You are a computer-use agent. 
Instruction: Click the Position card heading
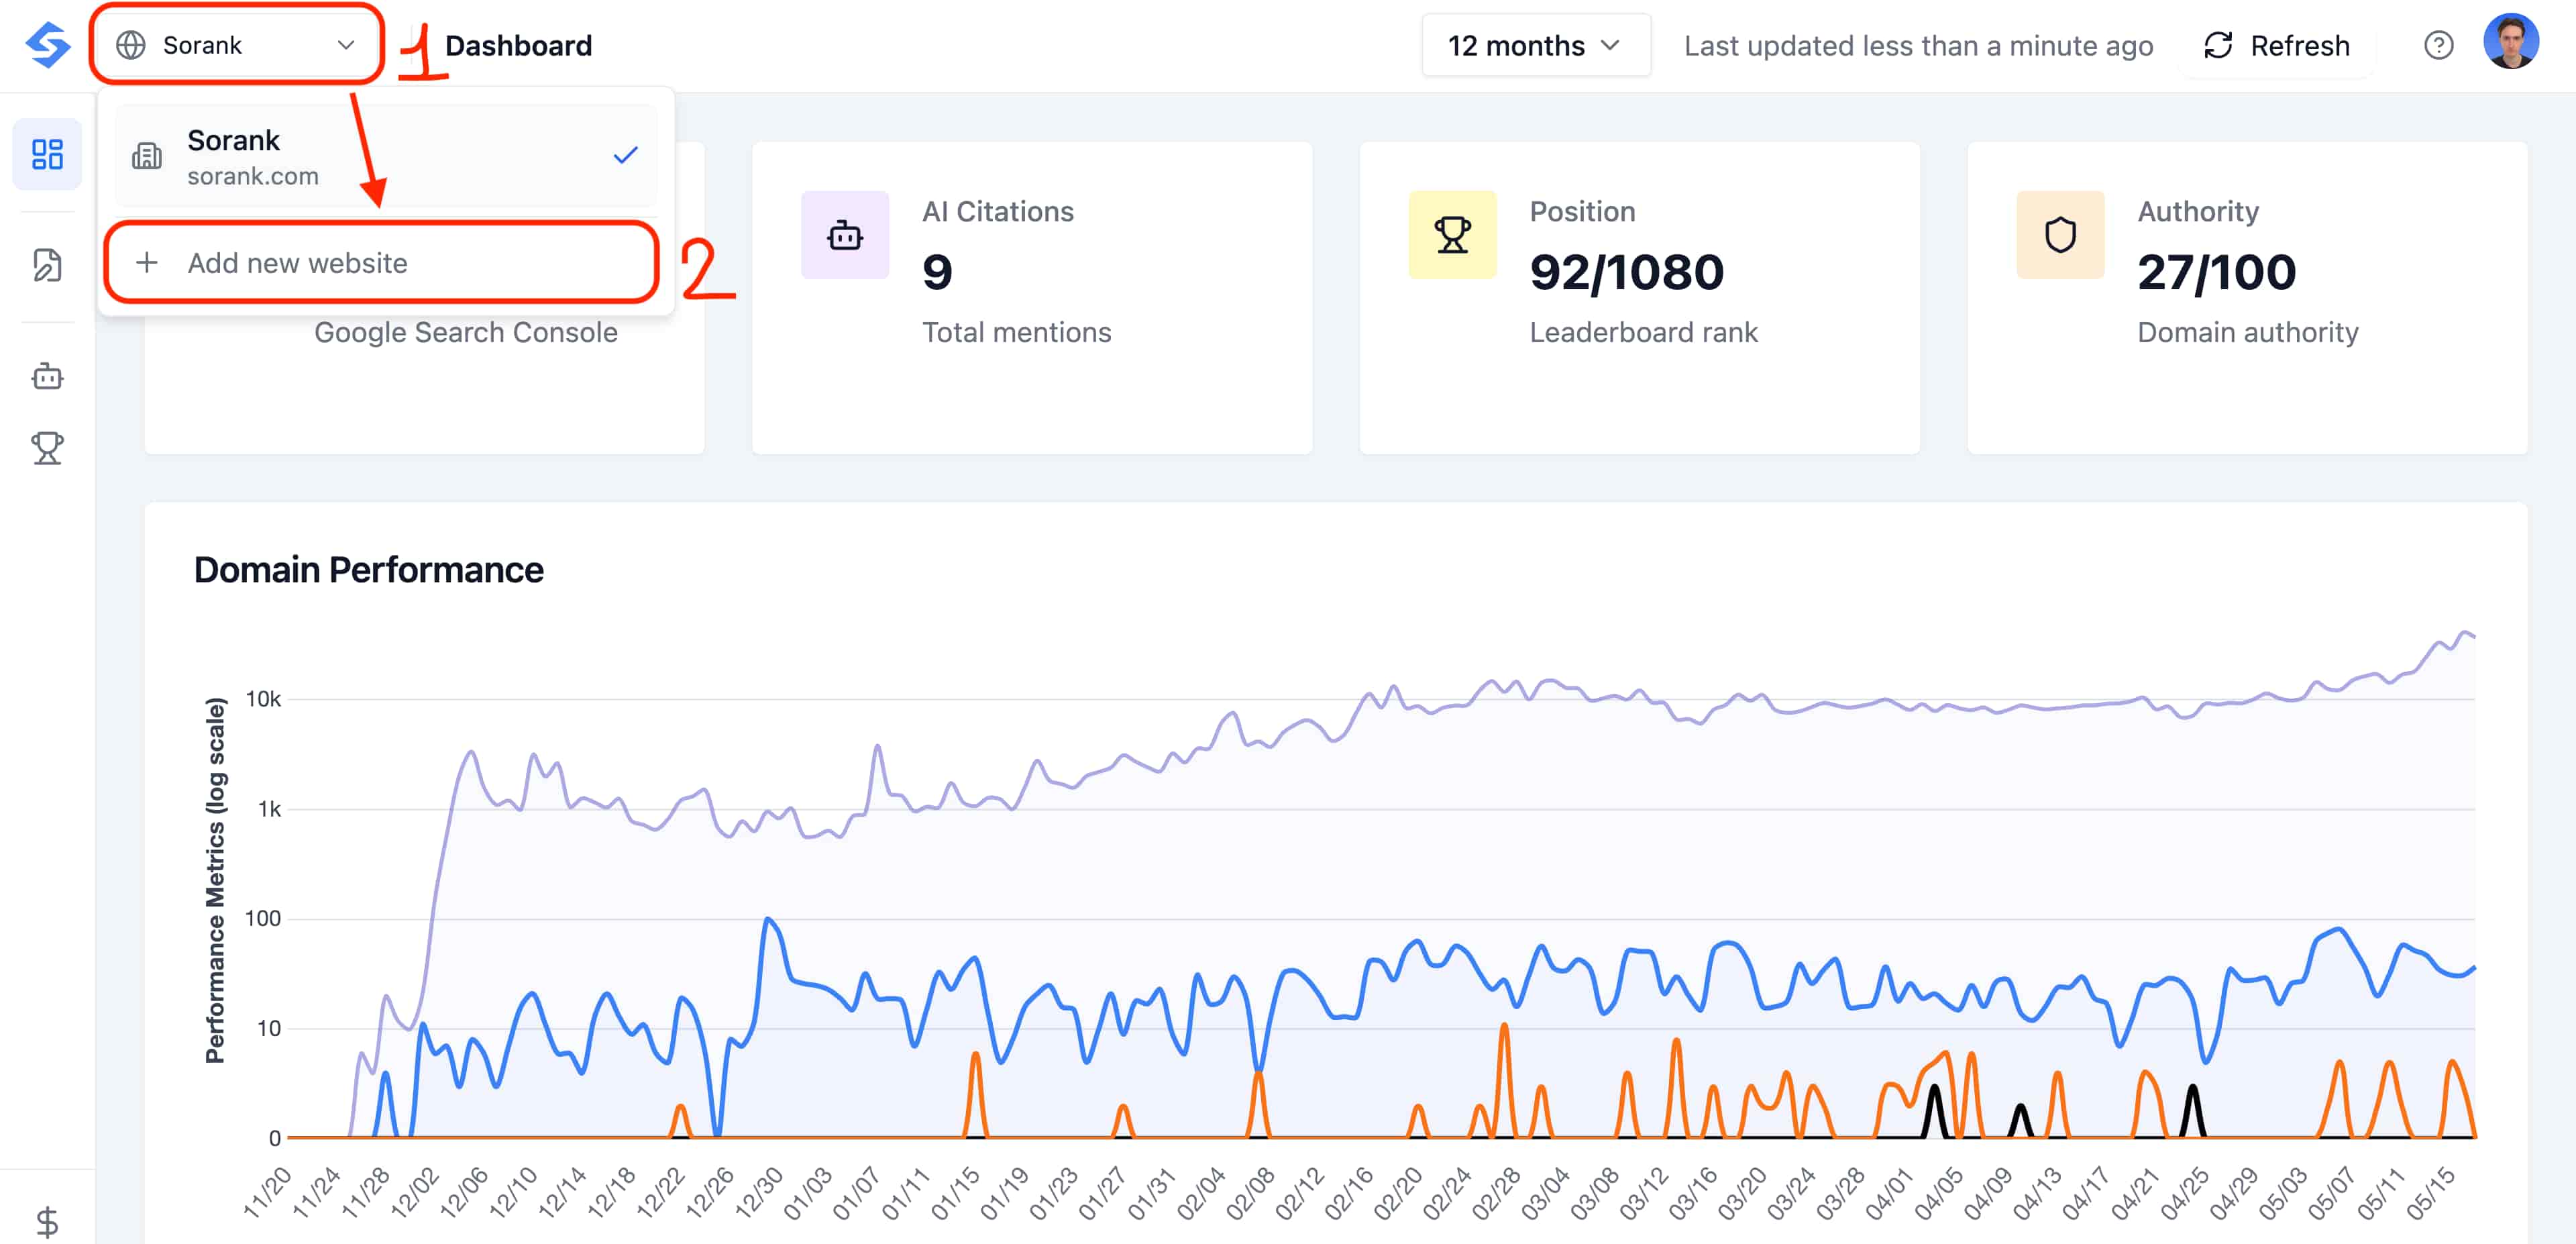[1582, 211]
